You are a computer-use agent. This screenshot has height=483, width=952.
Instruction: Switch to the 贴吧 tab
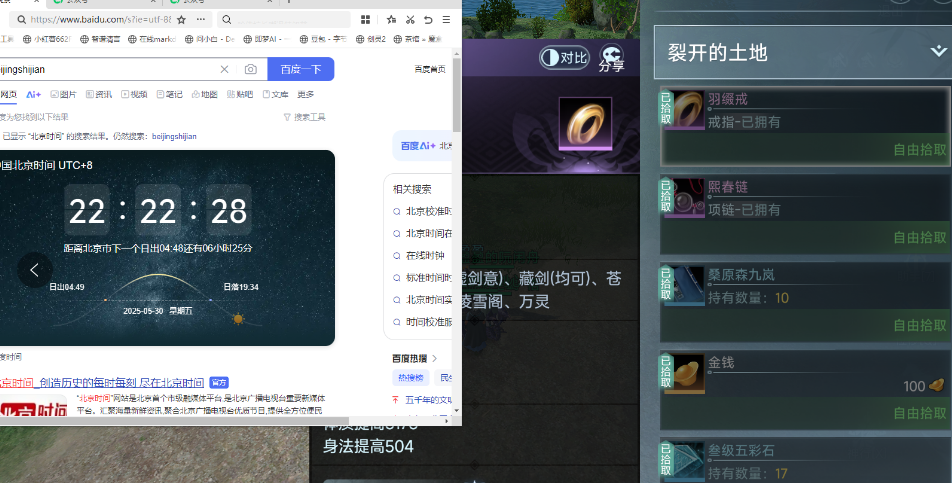click(240, 94)
